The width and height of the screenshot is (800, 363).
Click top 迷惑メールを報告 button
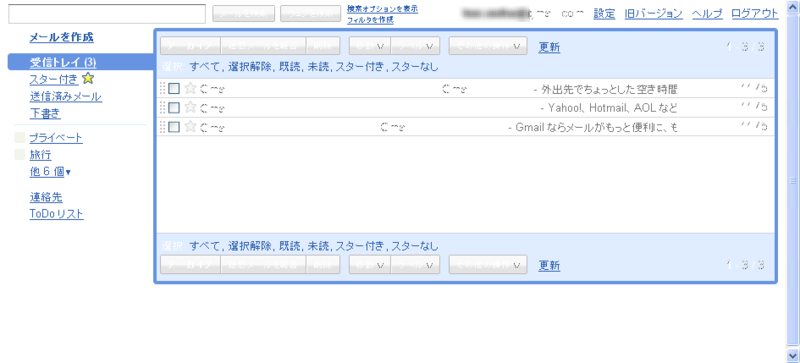pos(263,46)
